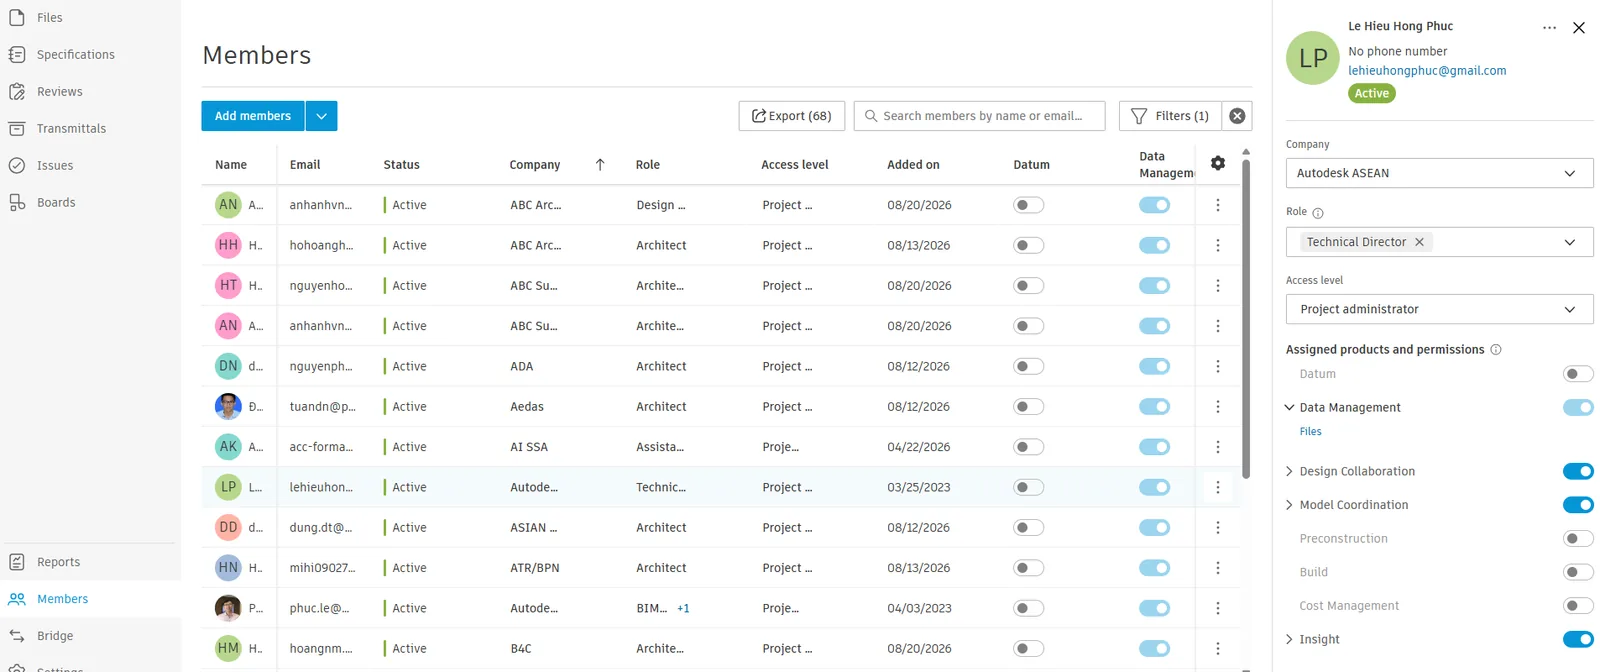This screenshot has height=672, width=1600.
Task: Click lehieuhongphuc@gmail.com email link
Action: coord(1427,71)
